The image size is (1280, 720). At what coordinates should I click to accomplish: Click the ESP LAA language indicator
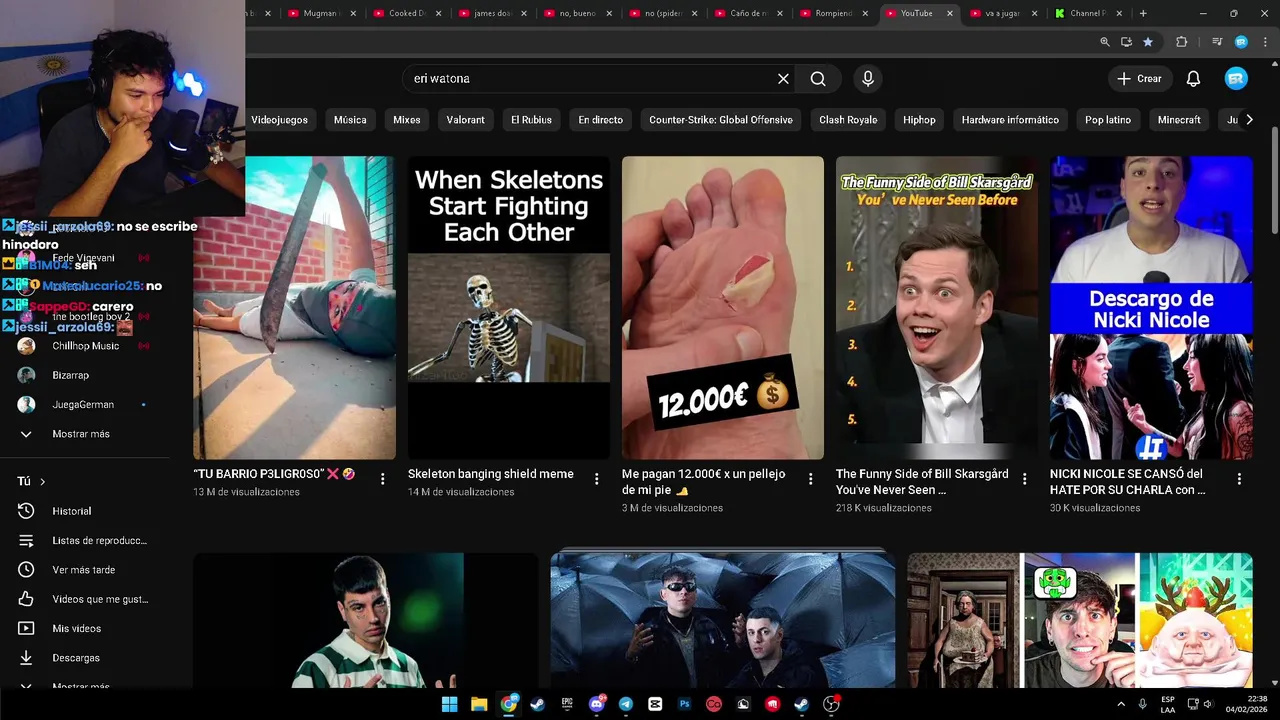tap(1168, 704)
